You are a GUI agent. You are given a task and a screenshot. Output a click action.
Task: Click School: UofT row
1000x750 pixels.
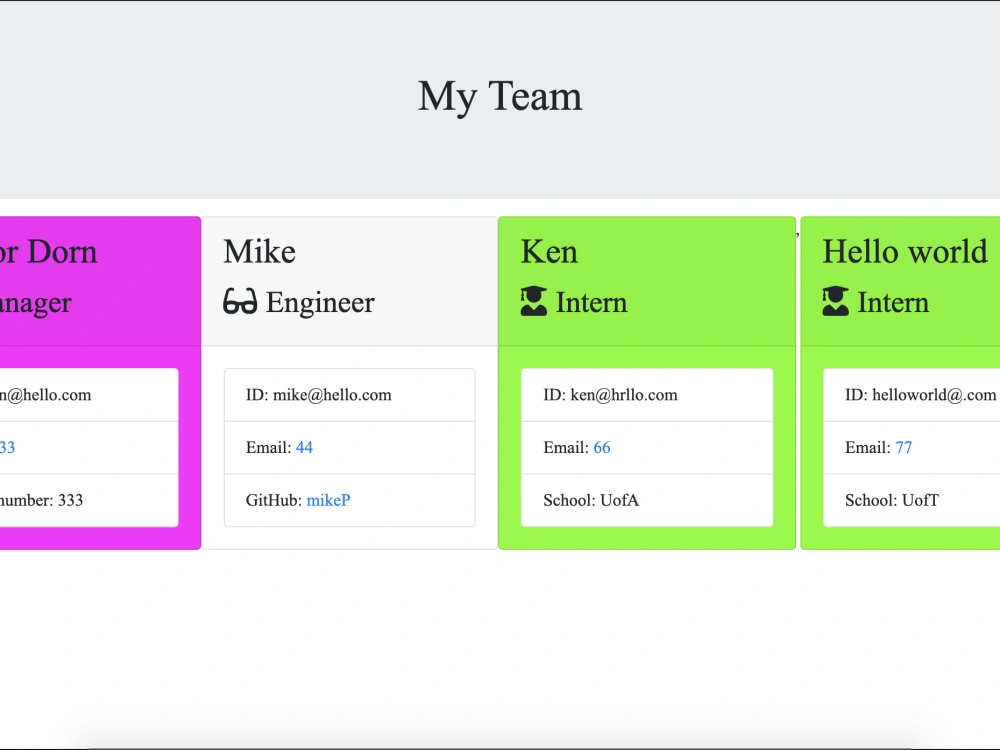coord(912,500)
